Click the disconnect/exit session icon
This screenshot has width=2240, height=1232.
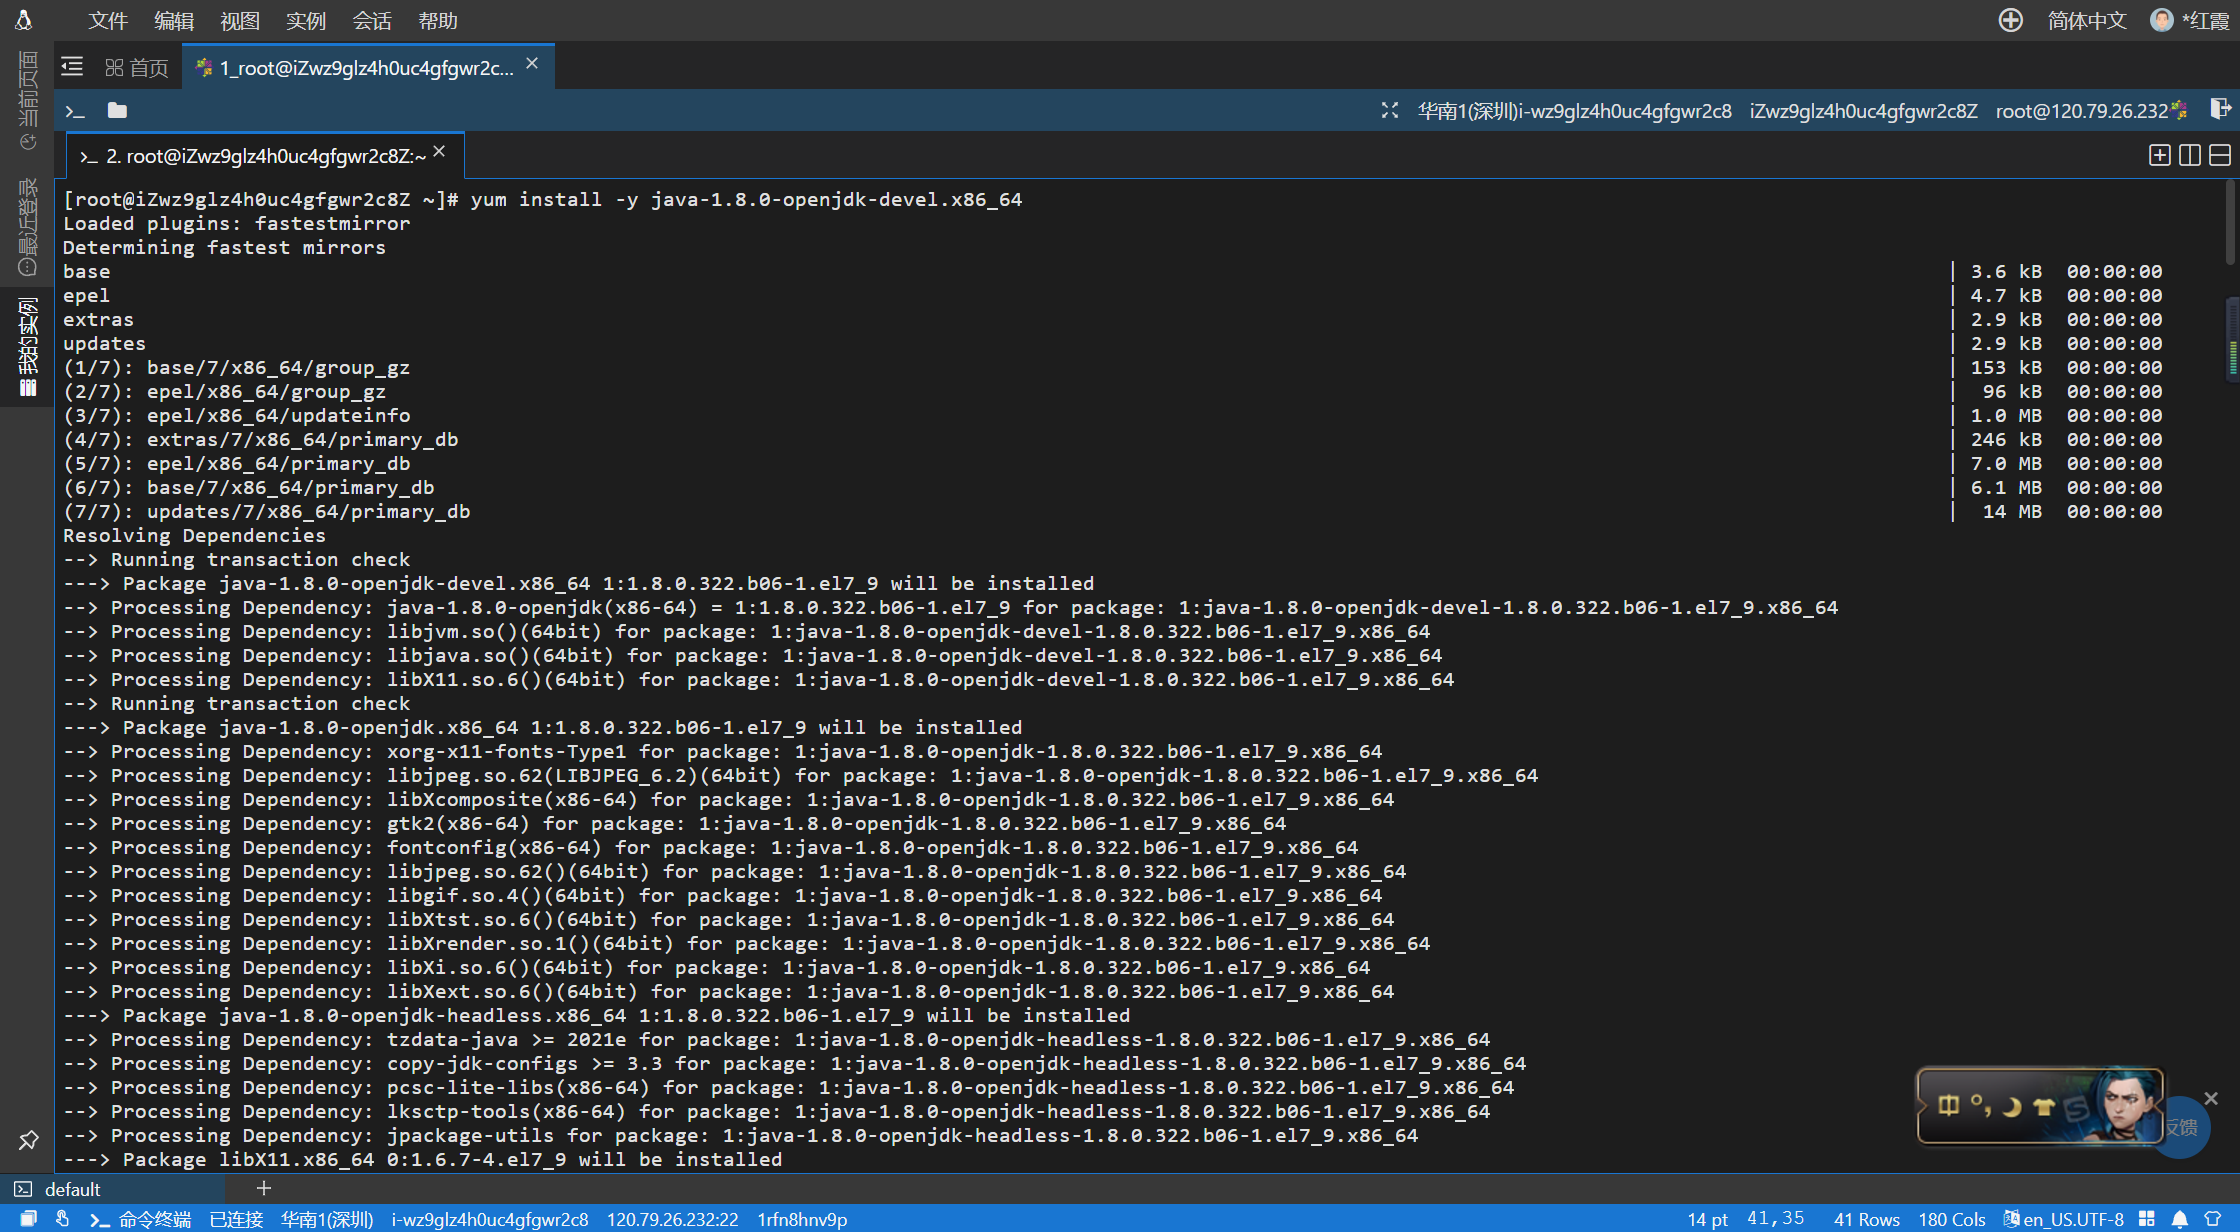pyautogui.click(x=2220, y=109)
